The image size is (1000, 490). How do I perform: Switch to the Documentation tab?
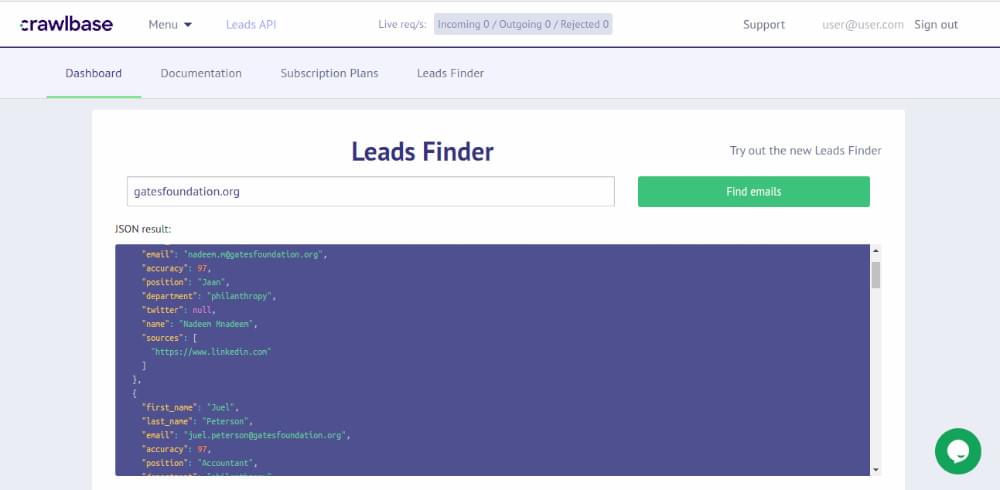(x=201, y=73)
